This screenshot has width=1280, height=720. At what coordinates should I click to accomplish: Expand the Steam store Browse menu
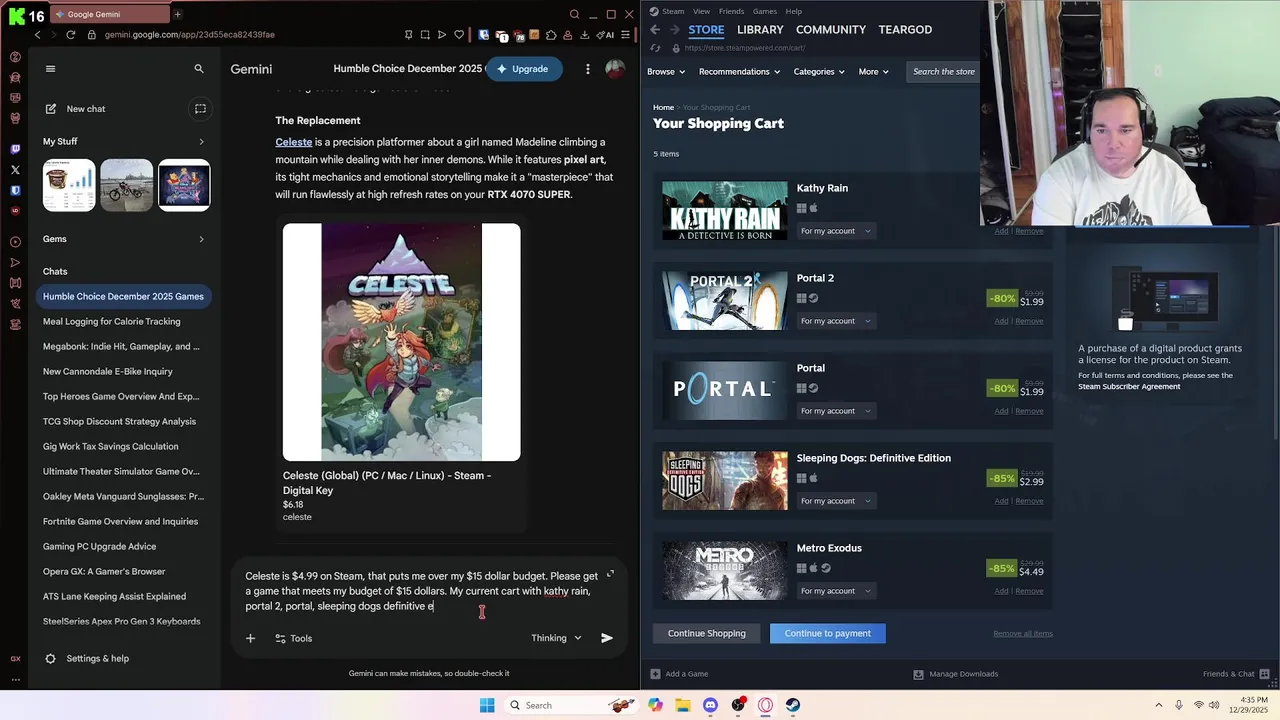click(x=666, y=72)
